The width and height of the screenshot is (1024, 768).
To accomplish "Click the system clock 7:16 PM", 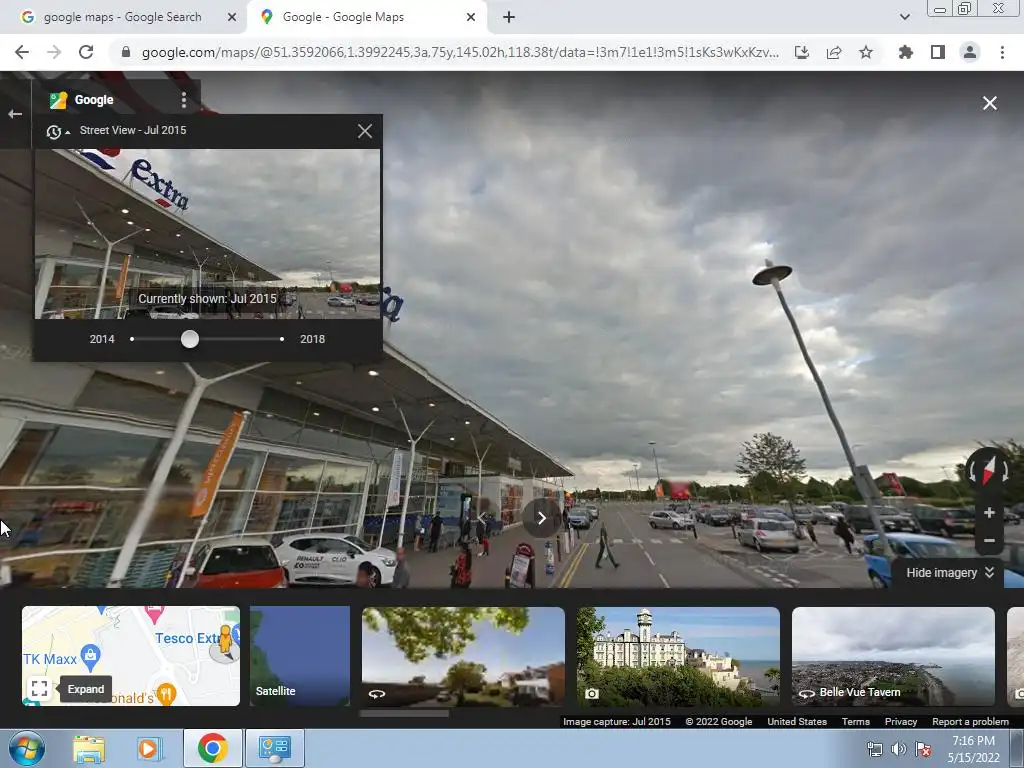I will [x=973, y=741].
